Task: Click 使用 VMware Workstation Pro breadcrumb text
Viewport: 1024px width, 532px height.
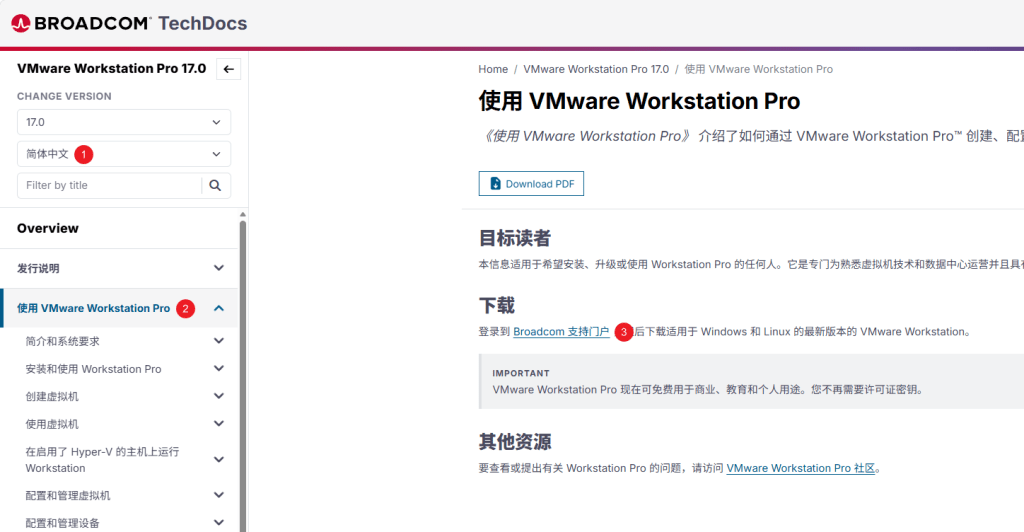Action: click(759, 69)
